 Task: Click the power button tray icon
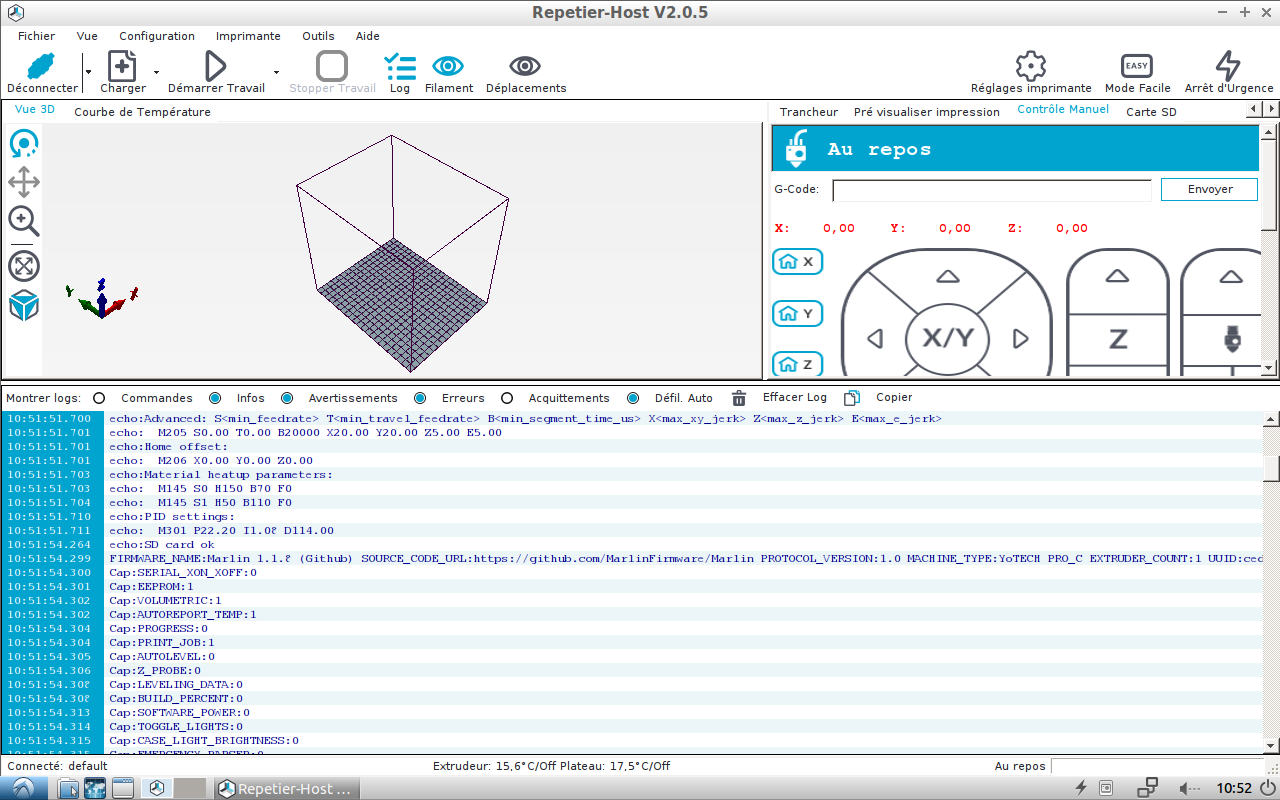[1267, 788]
